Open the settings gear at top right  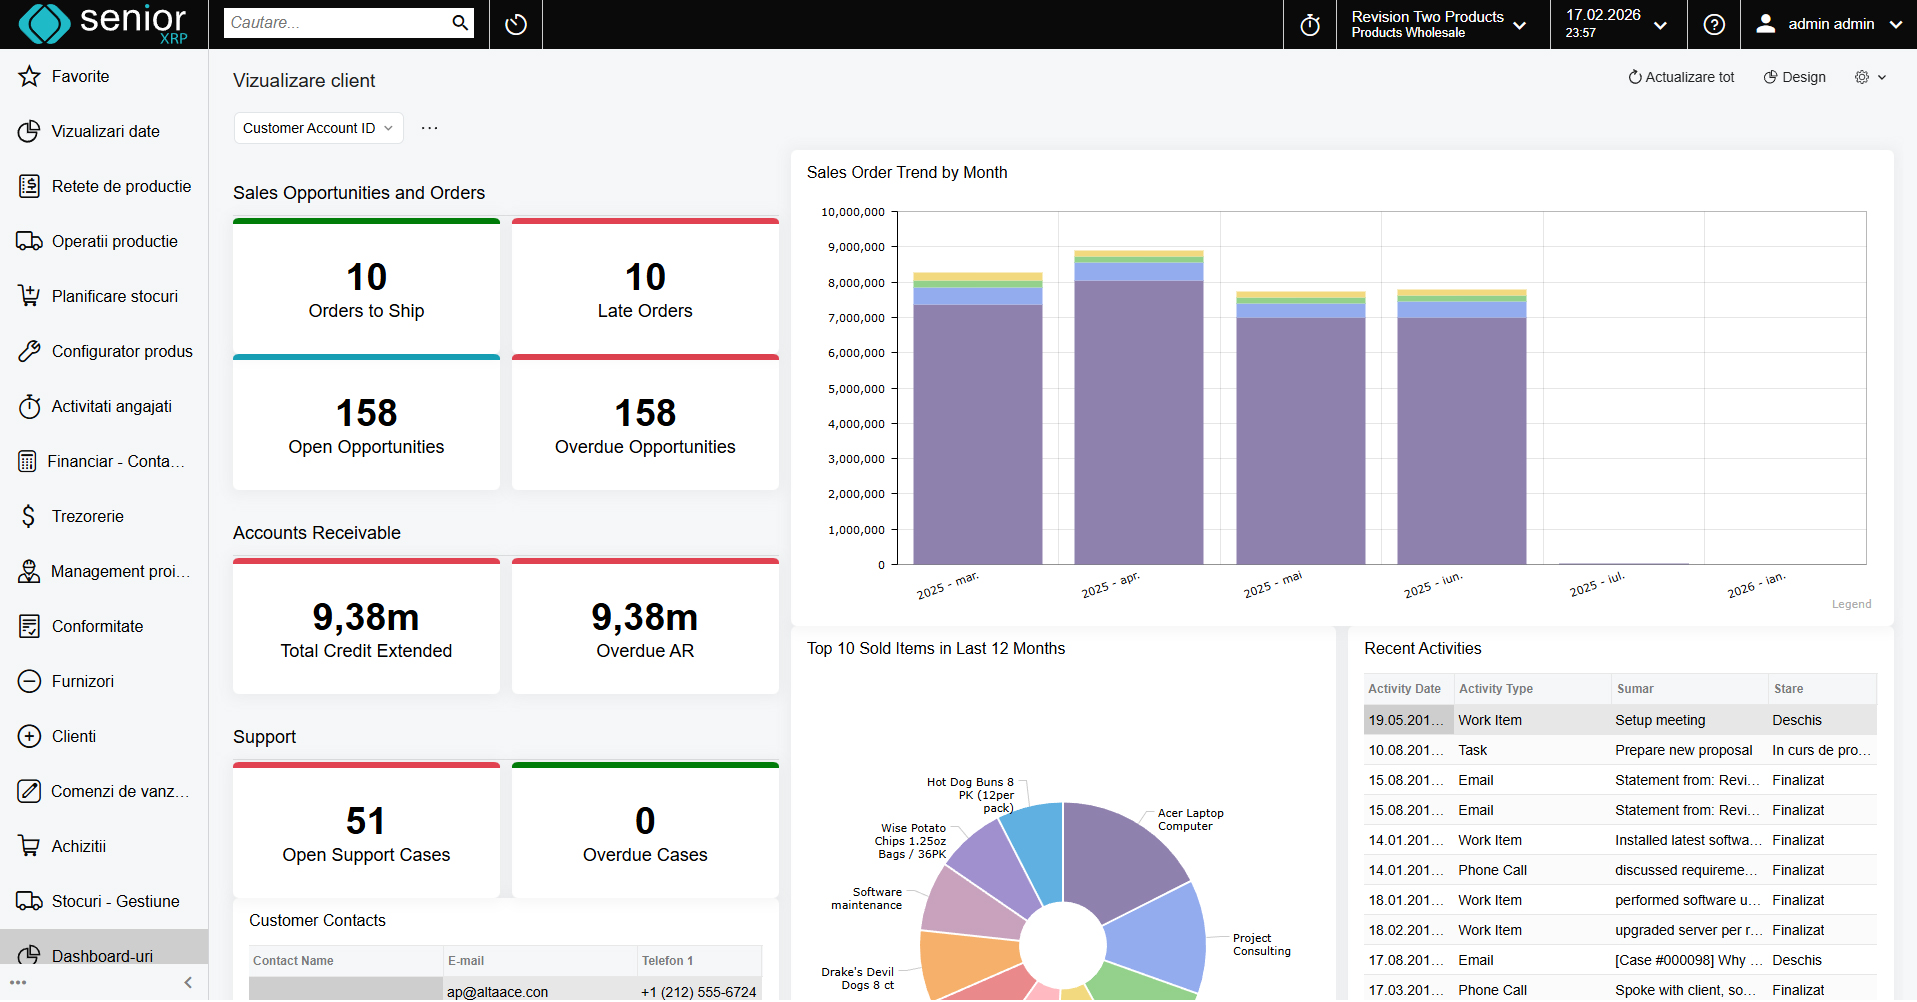click(1861, 77)
